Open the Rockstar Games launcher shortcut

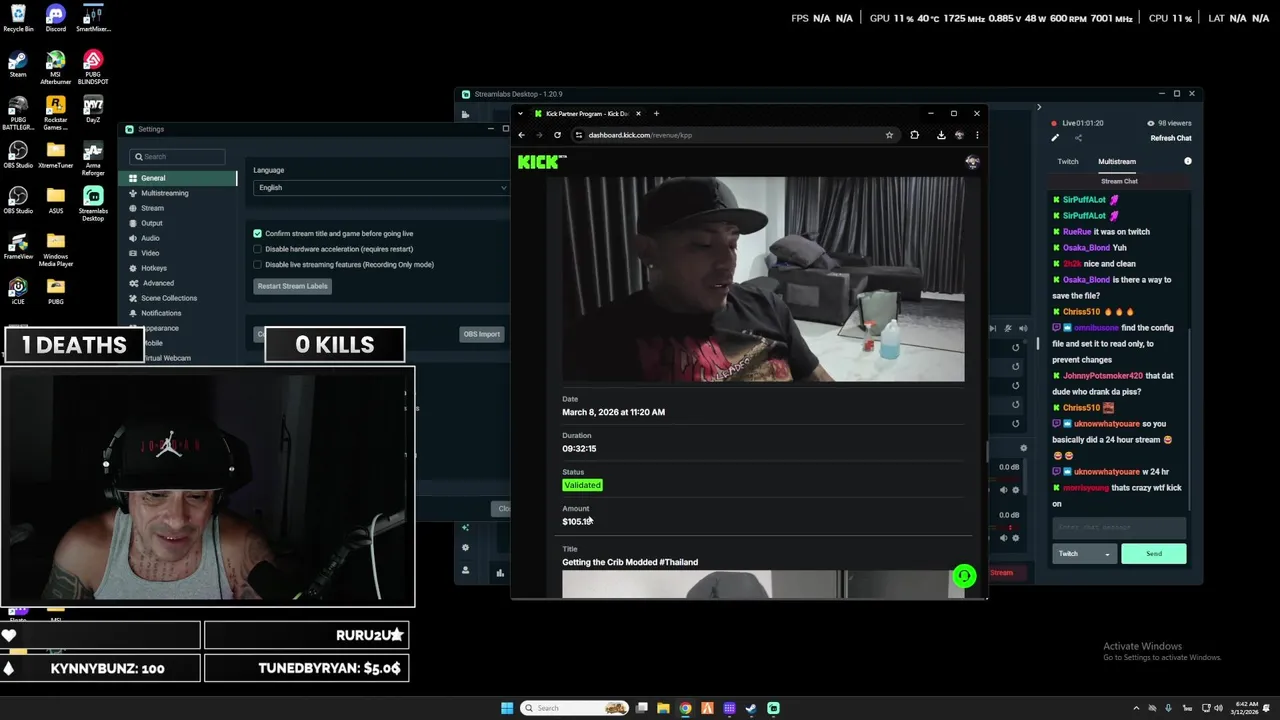(x=56, y=113)
